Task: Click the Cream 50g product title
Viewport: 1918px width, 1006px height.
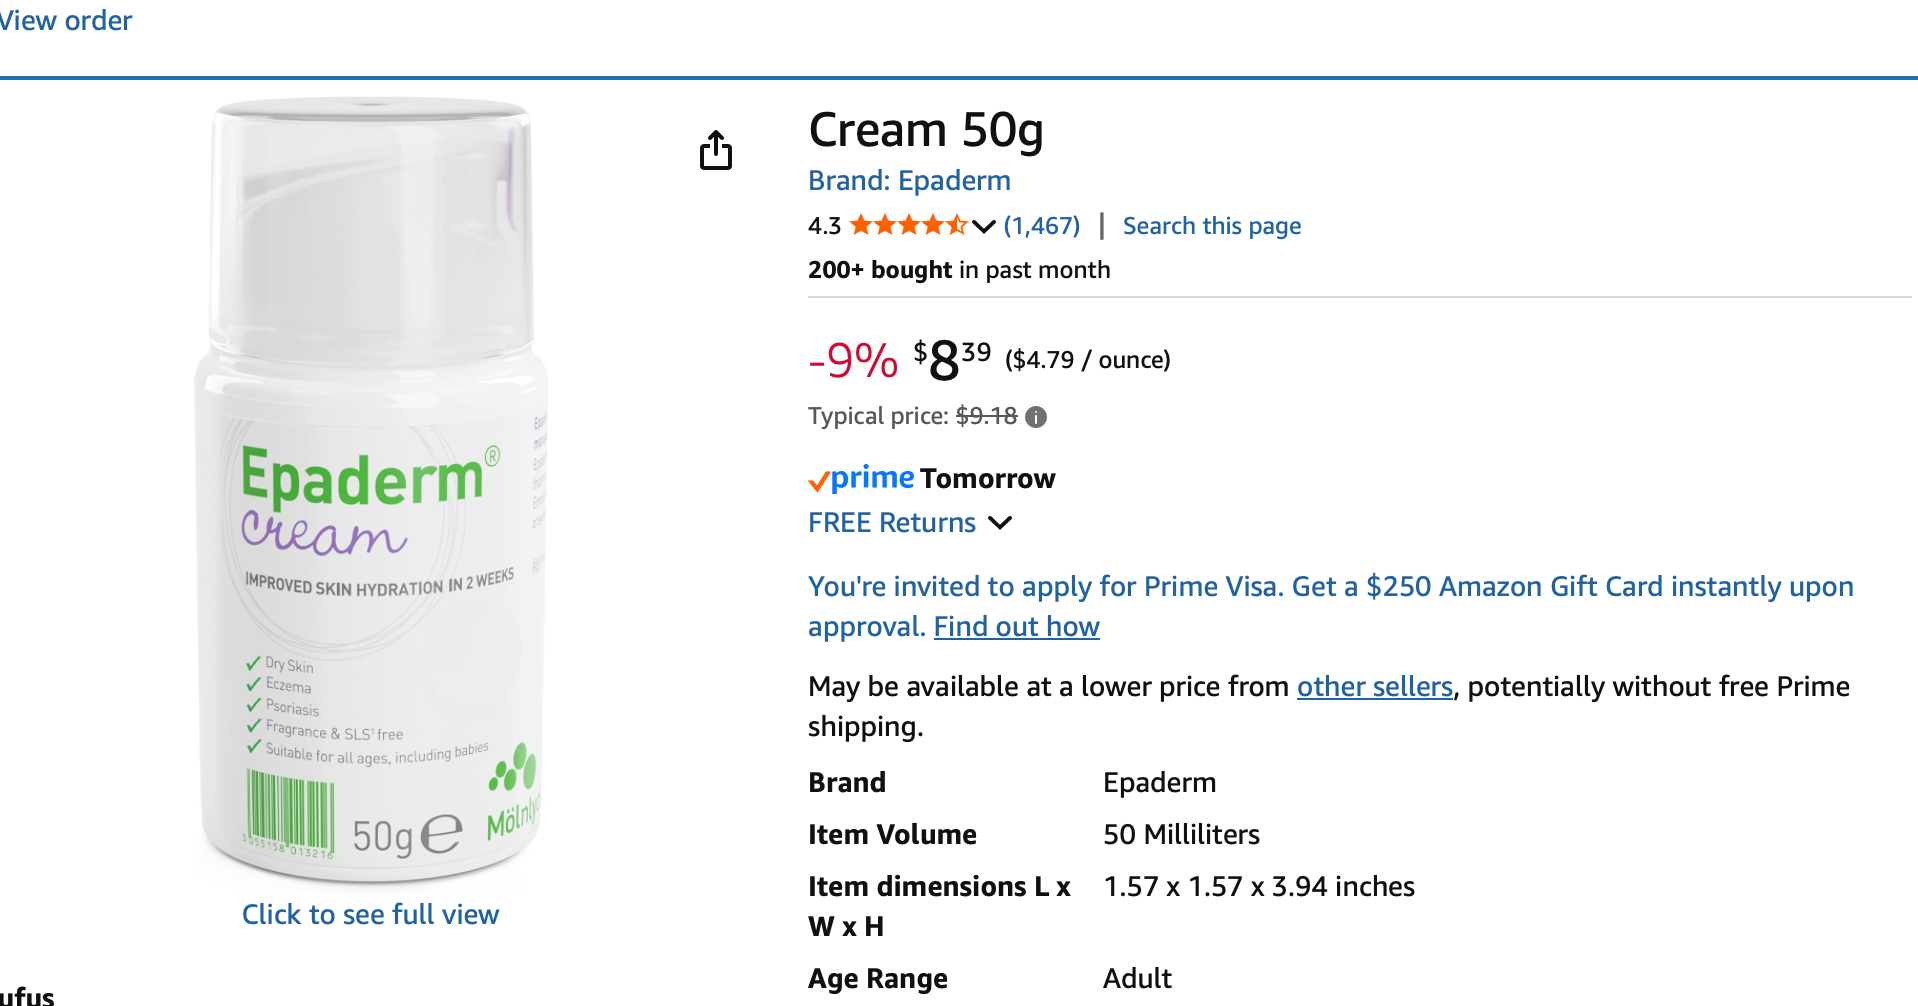Action: click(x=925, y=130)
